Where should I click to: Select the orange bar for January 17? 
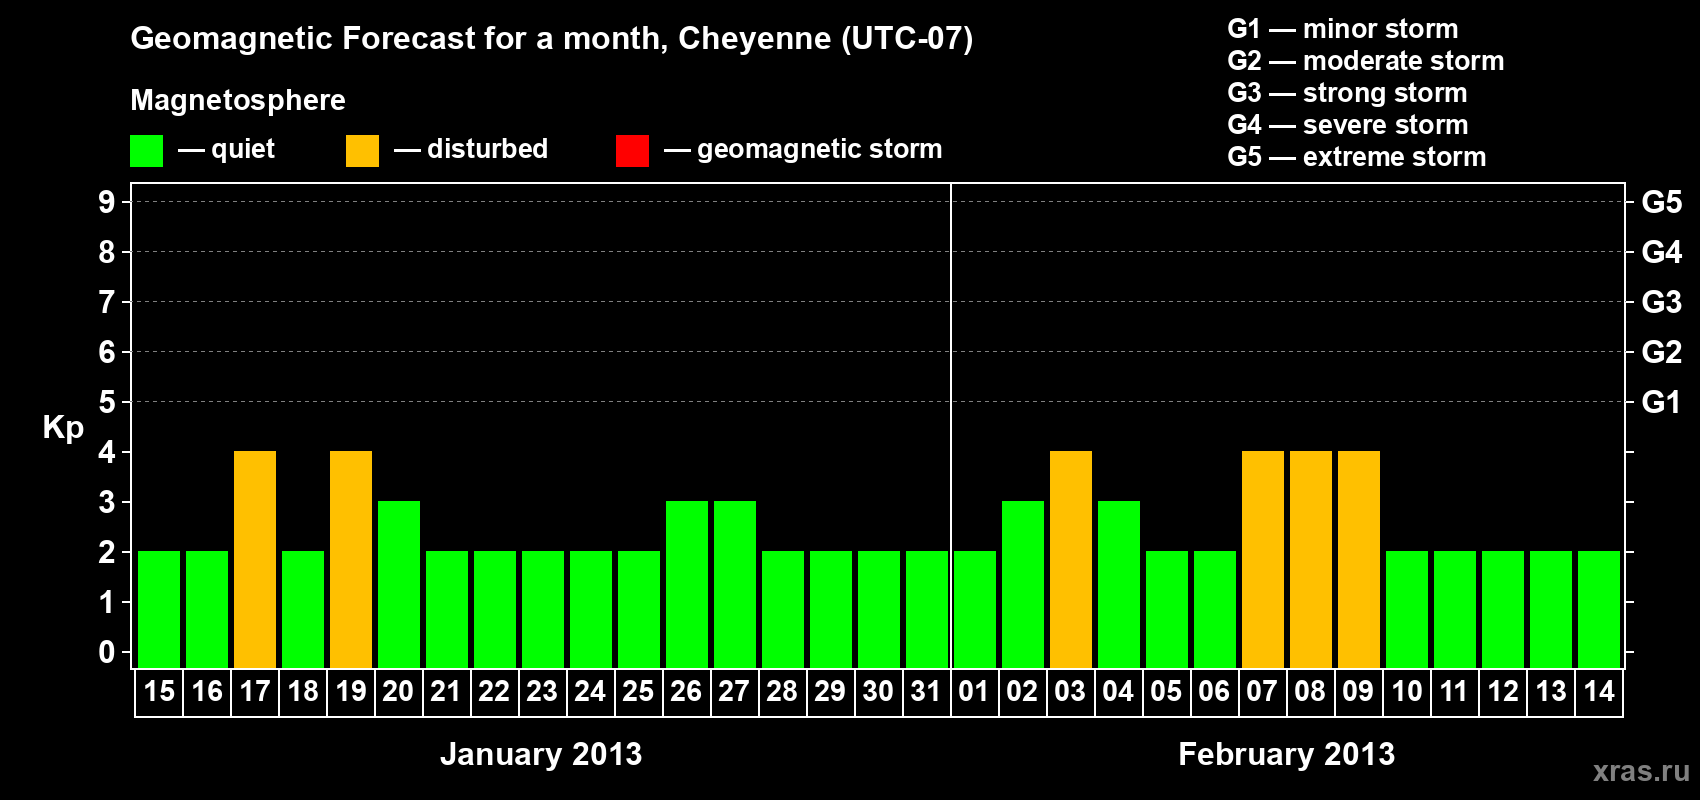(x=255, y=559)
